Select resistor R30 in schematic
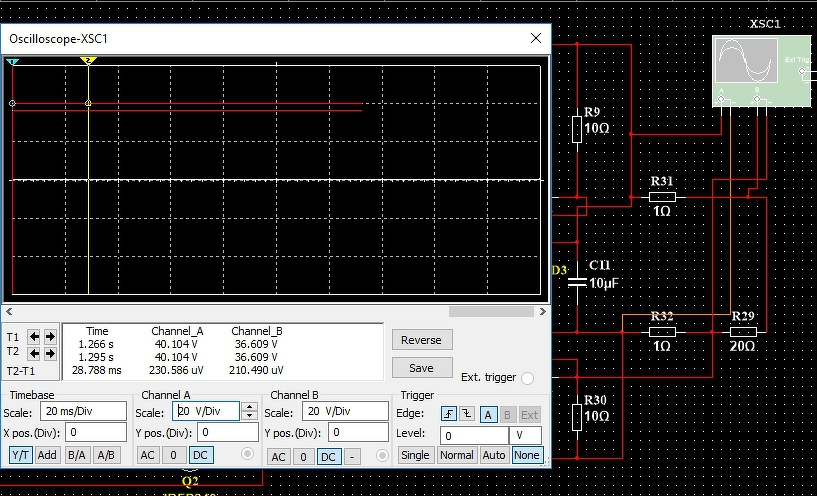The height and width of the screenshot is (496, 817). click(577, 417)
